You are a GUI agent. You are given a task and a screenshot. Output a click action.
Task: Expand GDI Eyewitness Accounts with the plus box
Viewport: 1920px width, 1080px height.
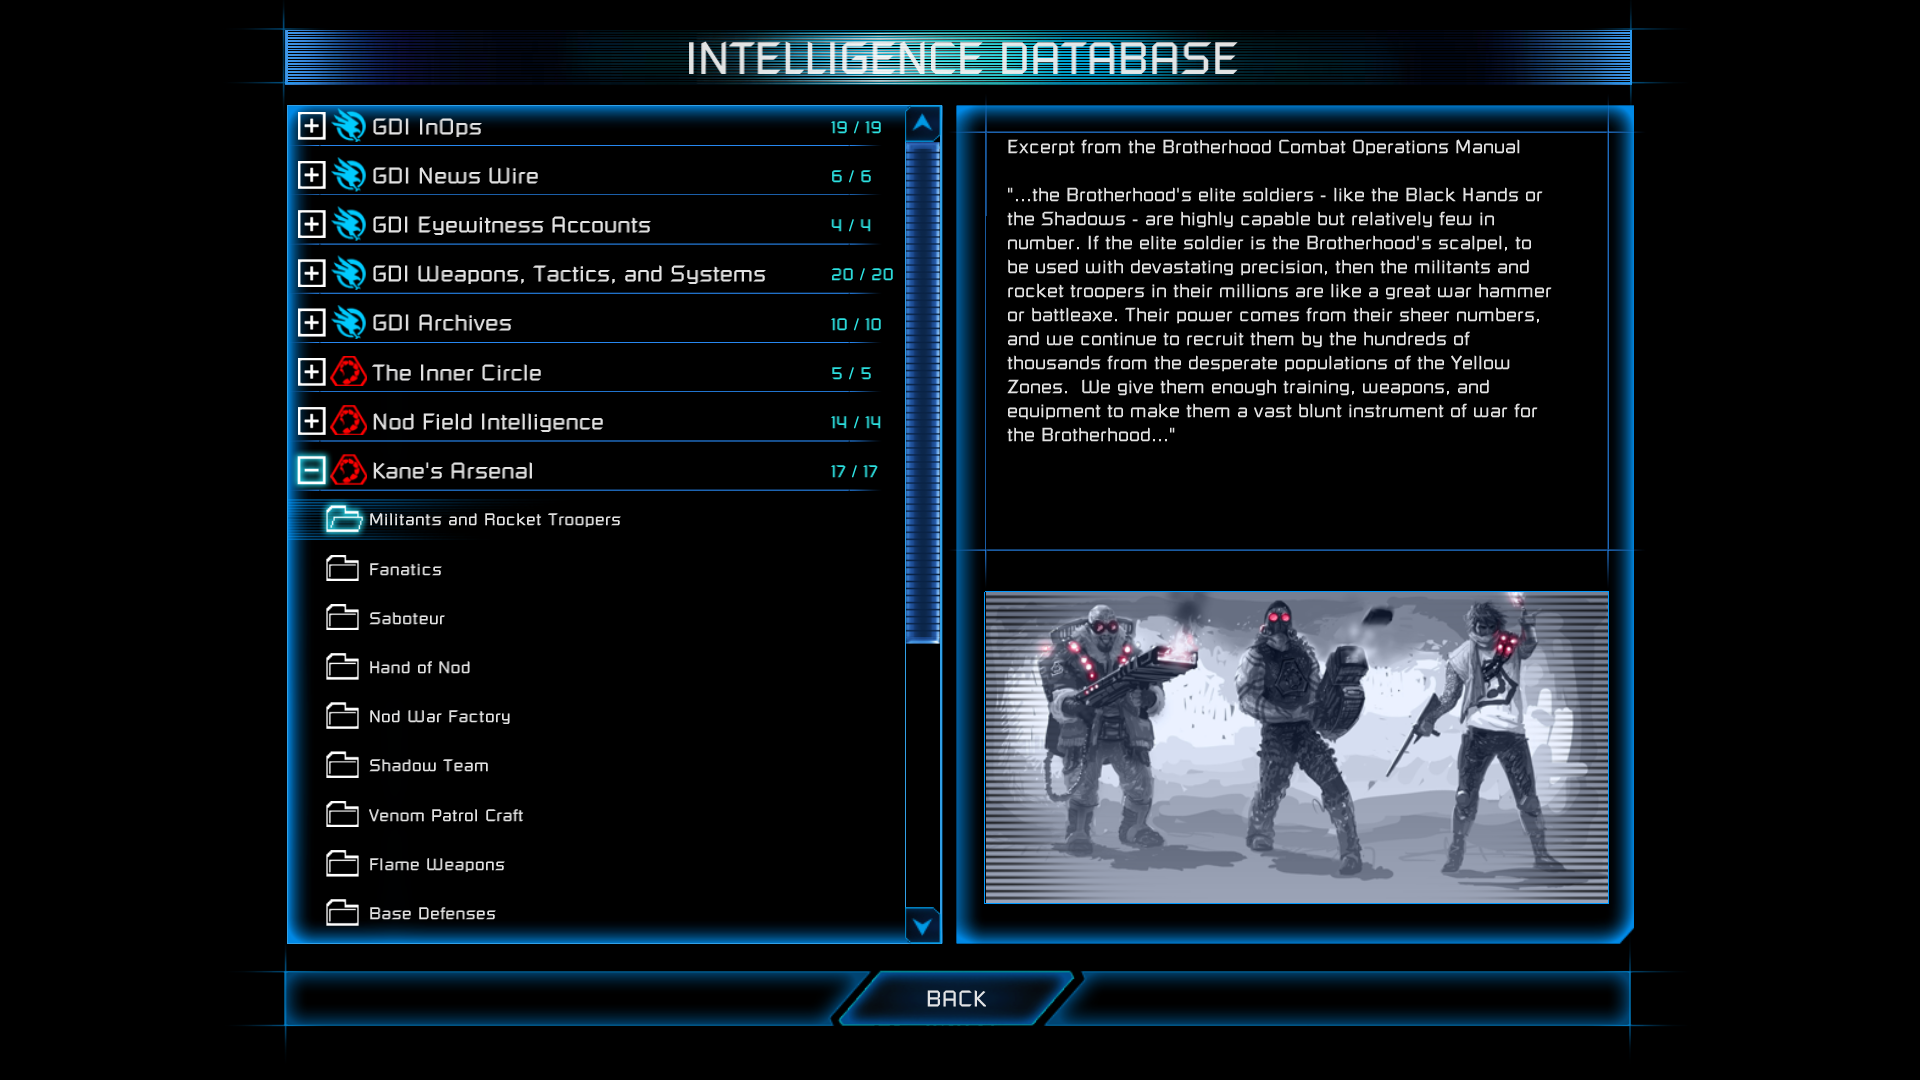[312, 224]
